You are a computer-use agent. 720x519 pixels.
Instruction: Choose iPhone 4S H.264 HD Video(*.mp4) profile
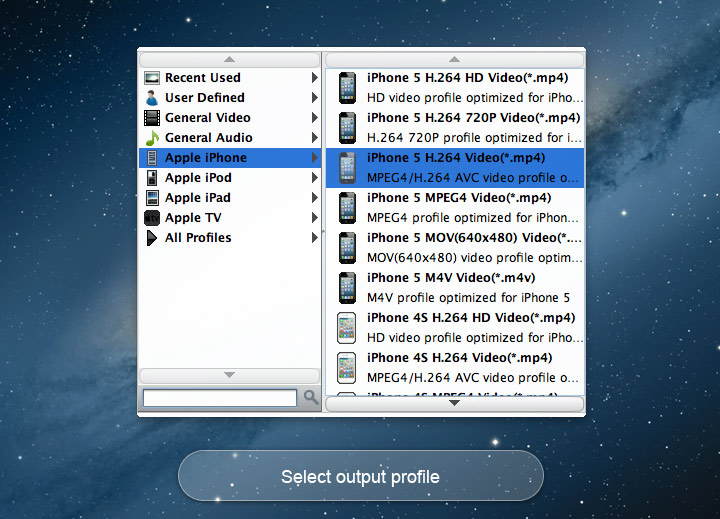pos(455,327)
